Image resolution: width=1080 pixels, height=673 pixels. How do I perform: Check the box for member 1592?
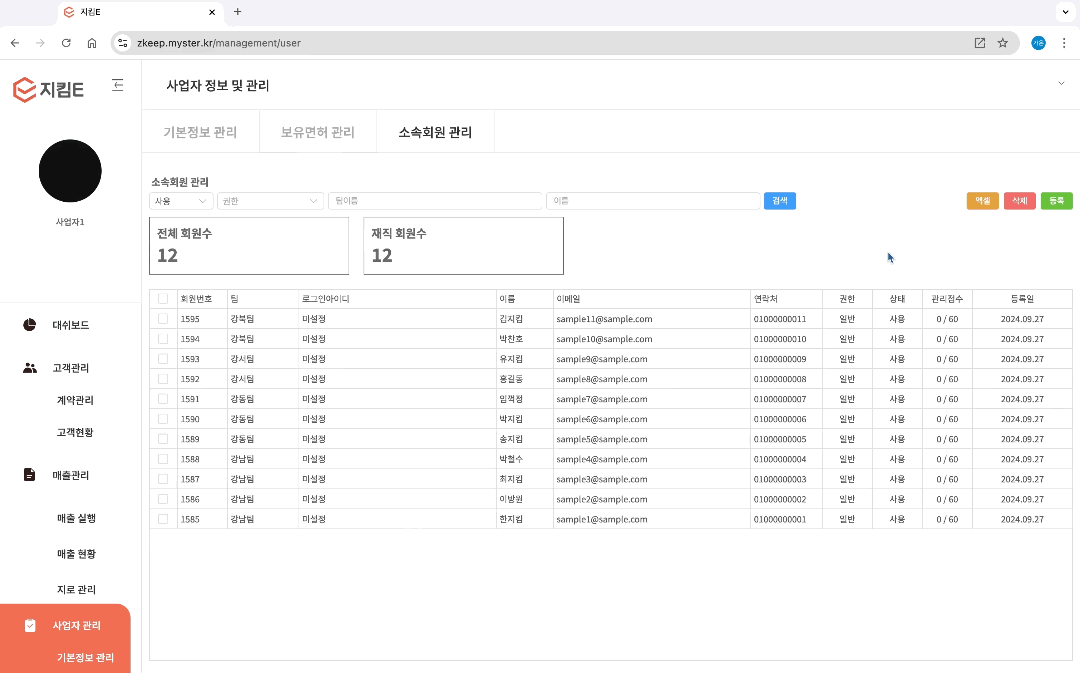point(163,378)
